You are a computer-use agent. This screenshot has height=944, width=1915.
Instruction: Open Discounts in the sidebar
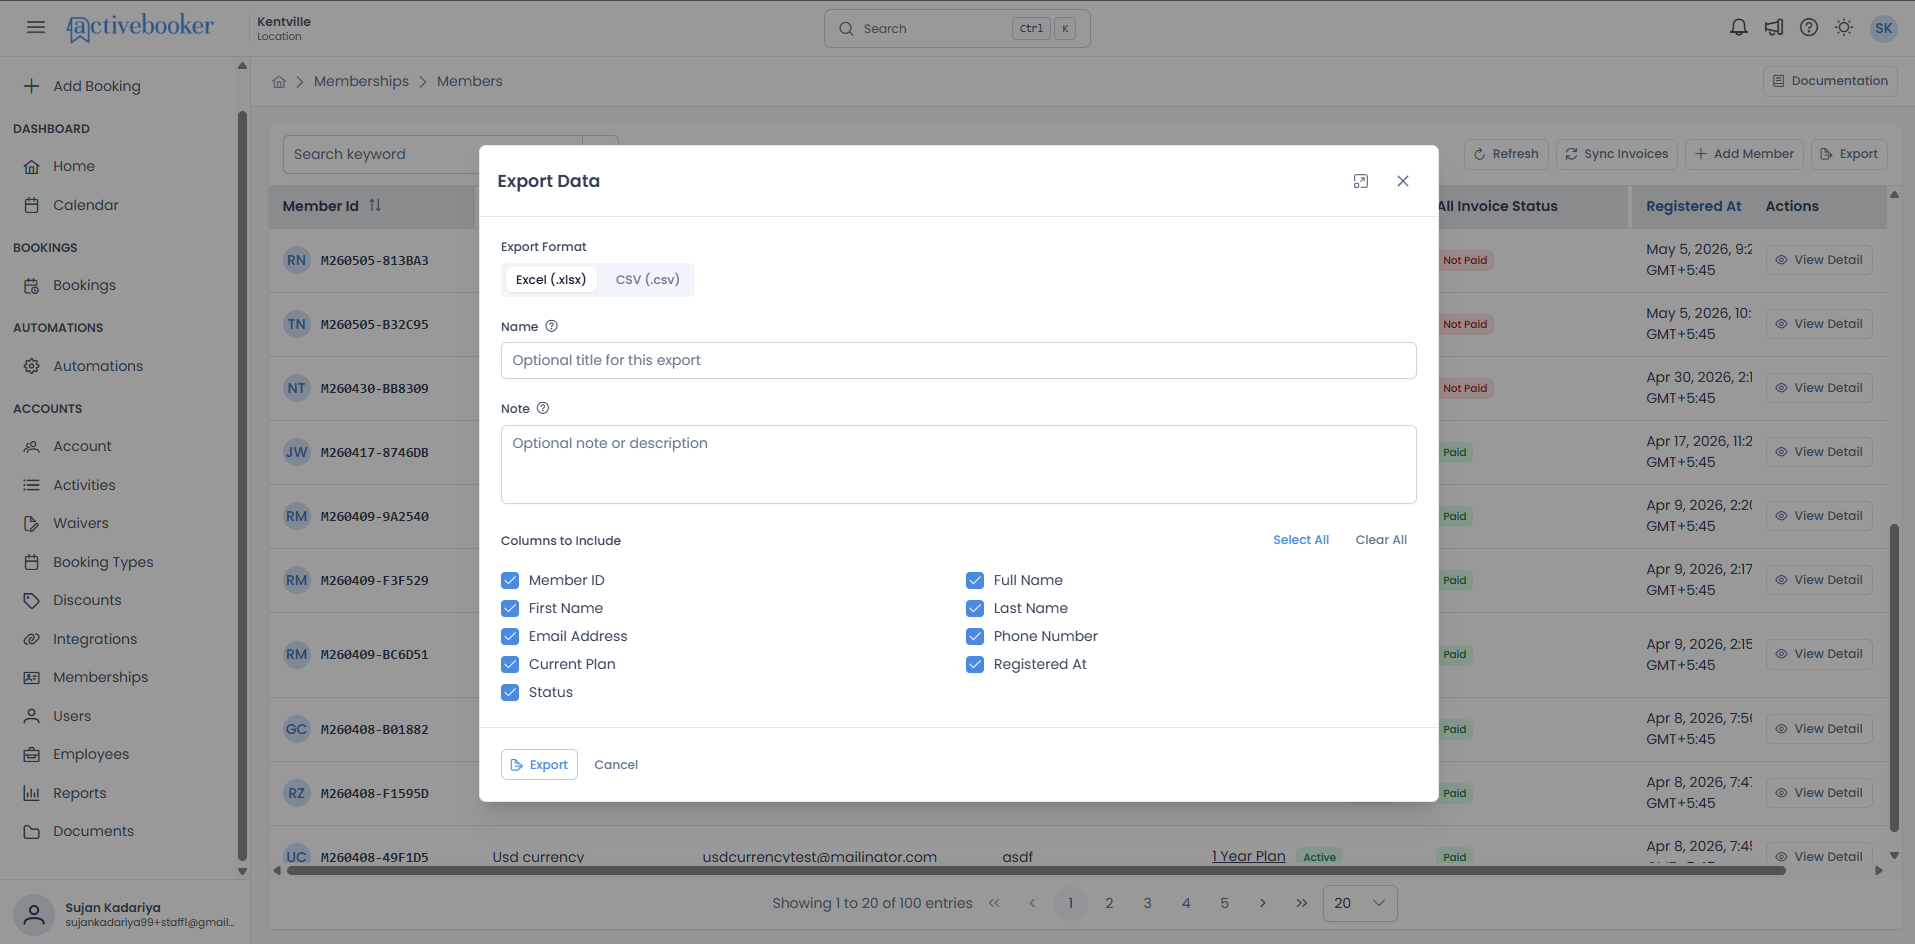tap(87, 600)
